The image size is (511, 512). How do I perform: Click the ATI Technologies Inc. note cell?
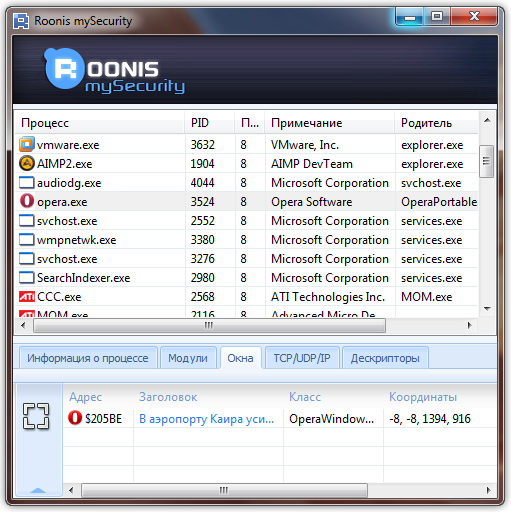pos(328,297)
